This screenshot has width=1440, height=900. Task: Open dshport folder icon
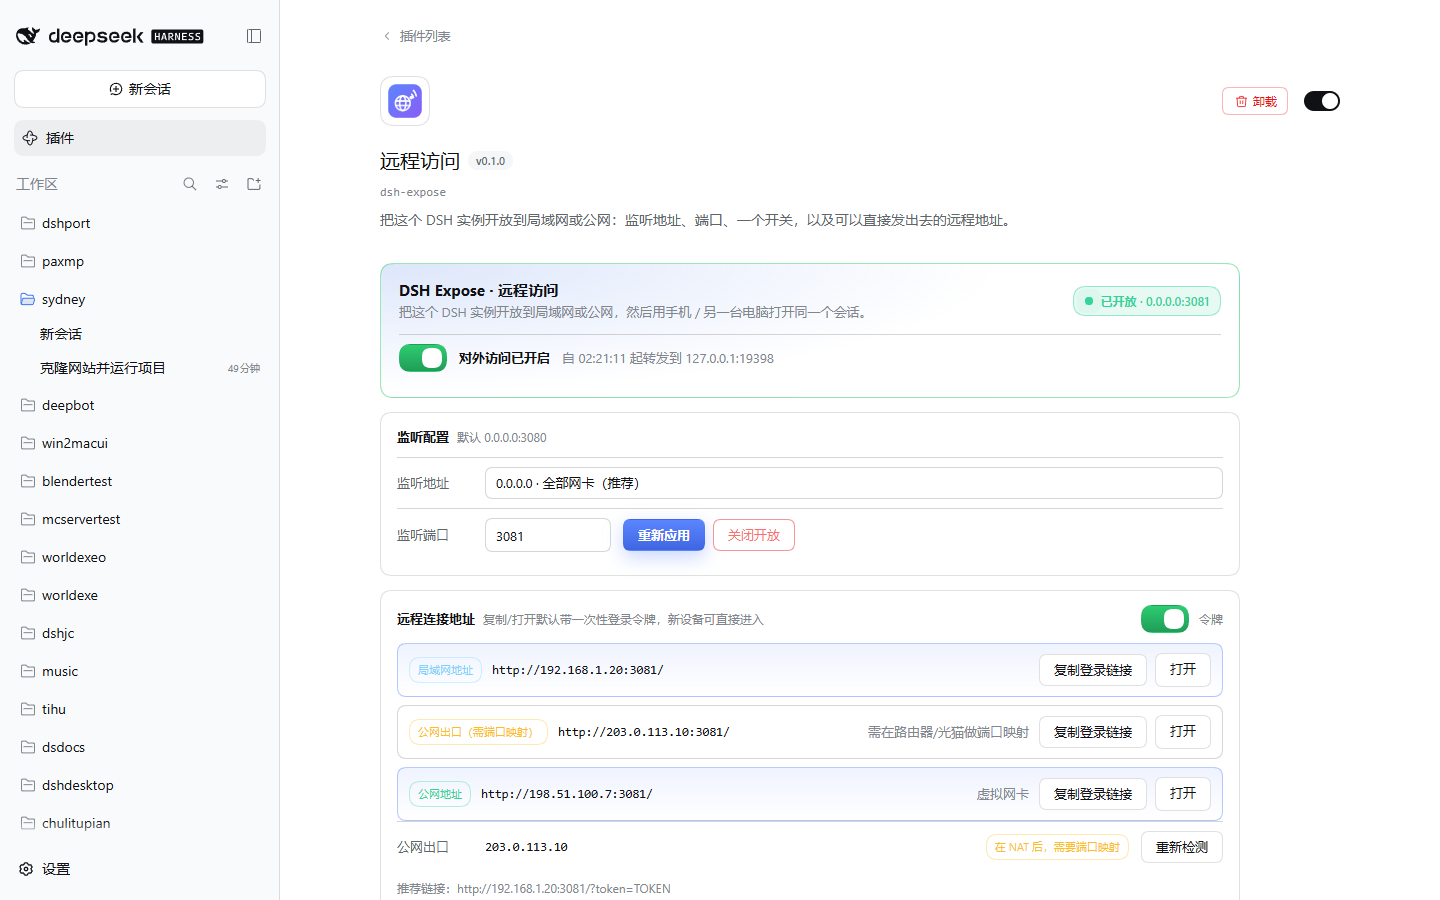coord(28,223)
